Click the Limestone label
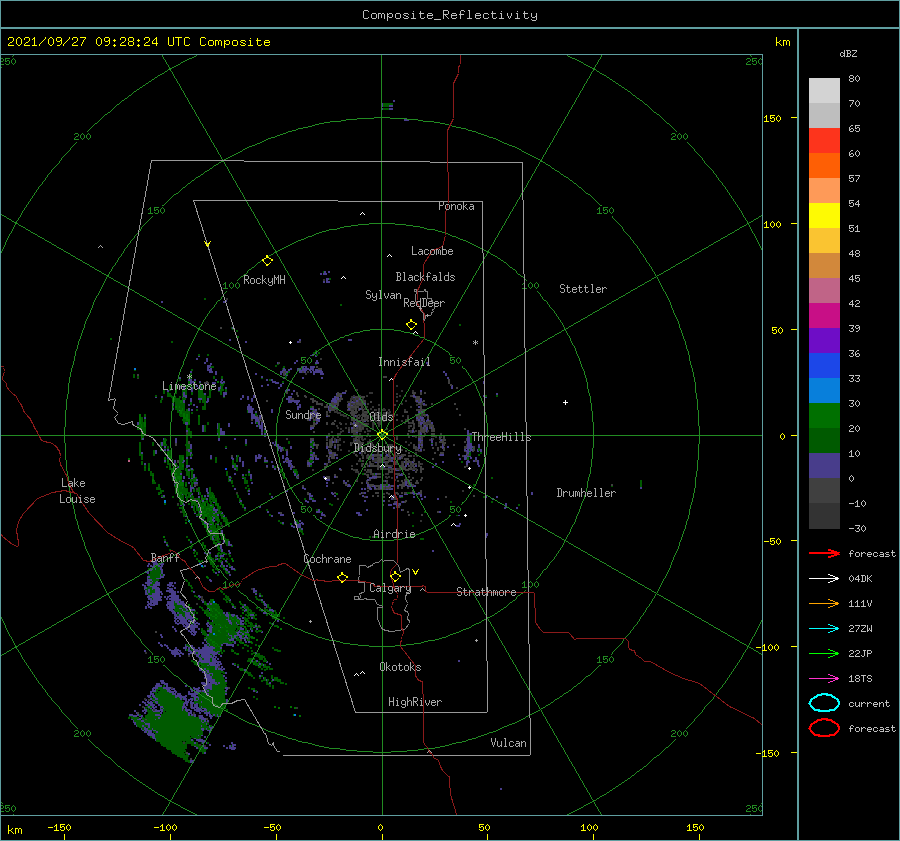The height and width of the screenshot is (841, 900). [x=189, y=386]
